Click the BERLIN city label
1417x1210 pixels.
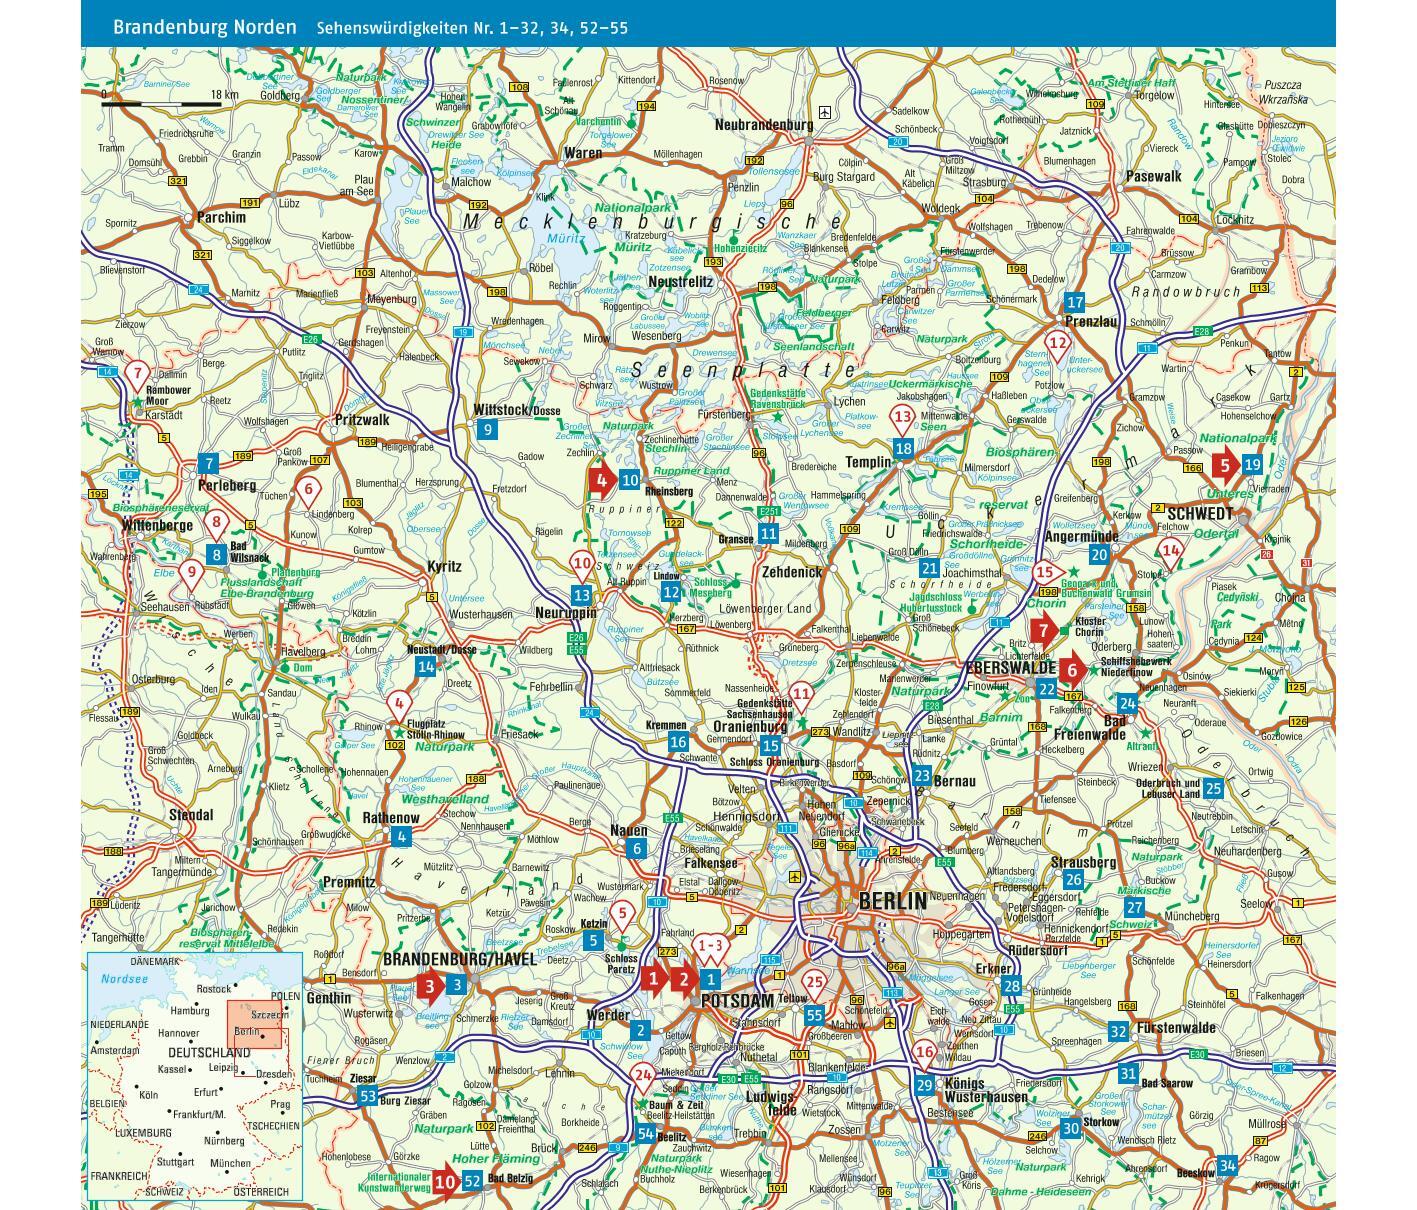[892, 901]
